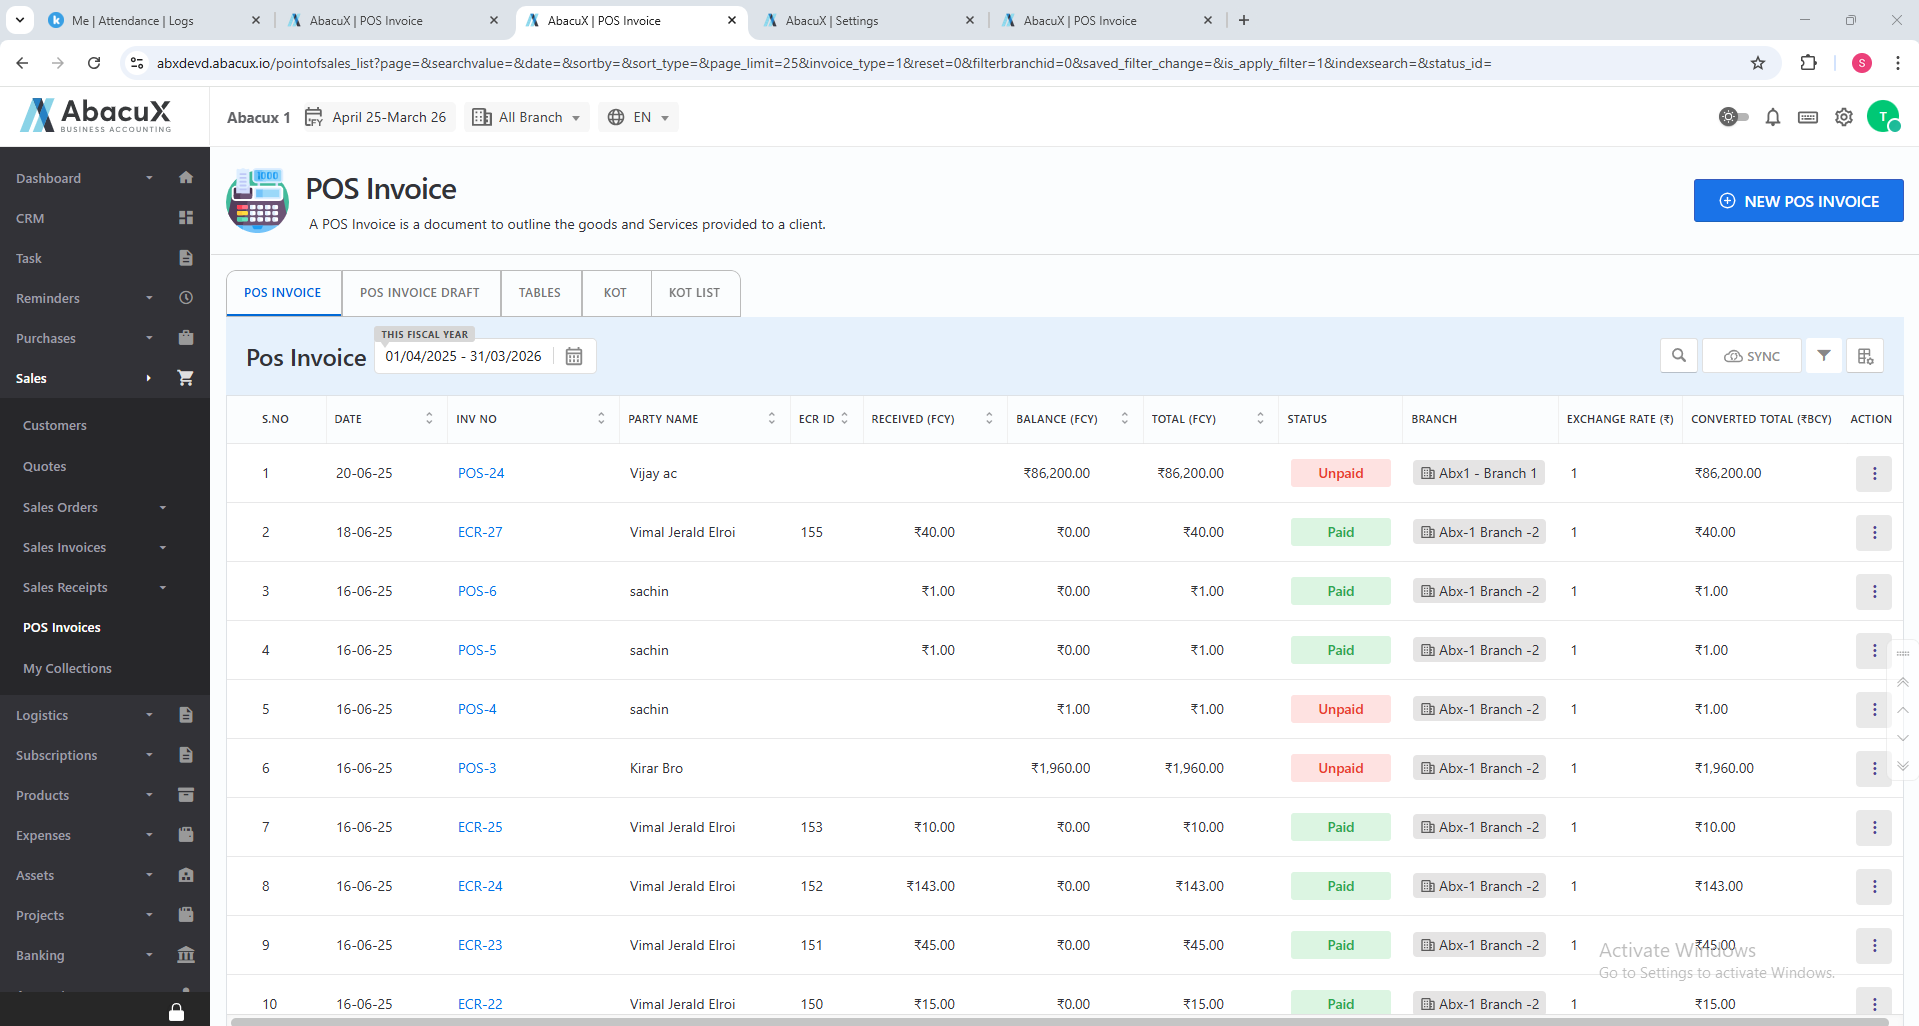
Task: Click the date range input field
Action: pos(464,357)
